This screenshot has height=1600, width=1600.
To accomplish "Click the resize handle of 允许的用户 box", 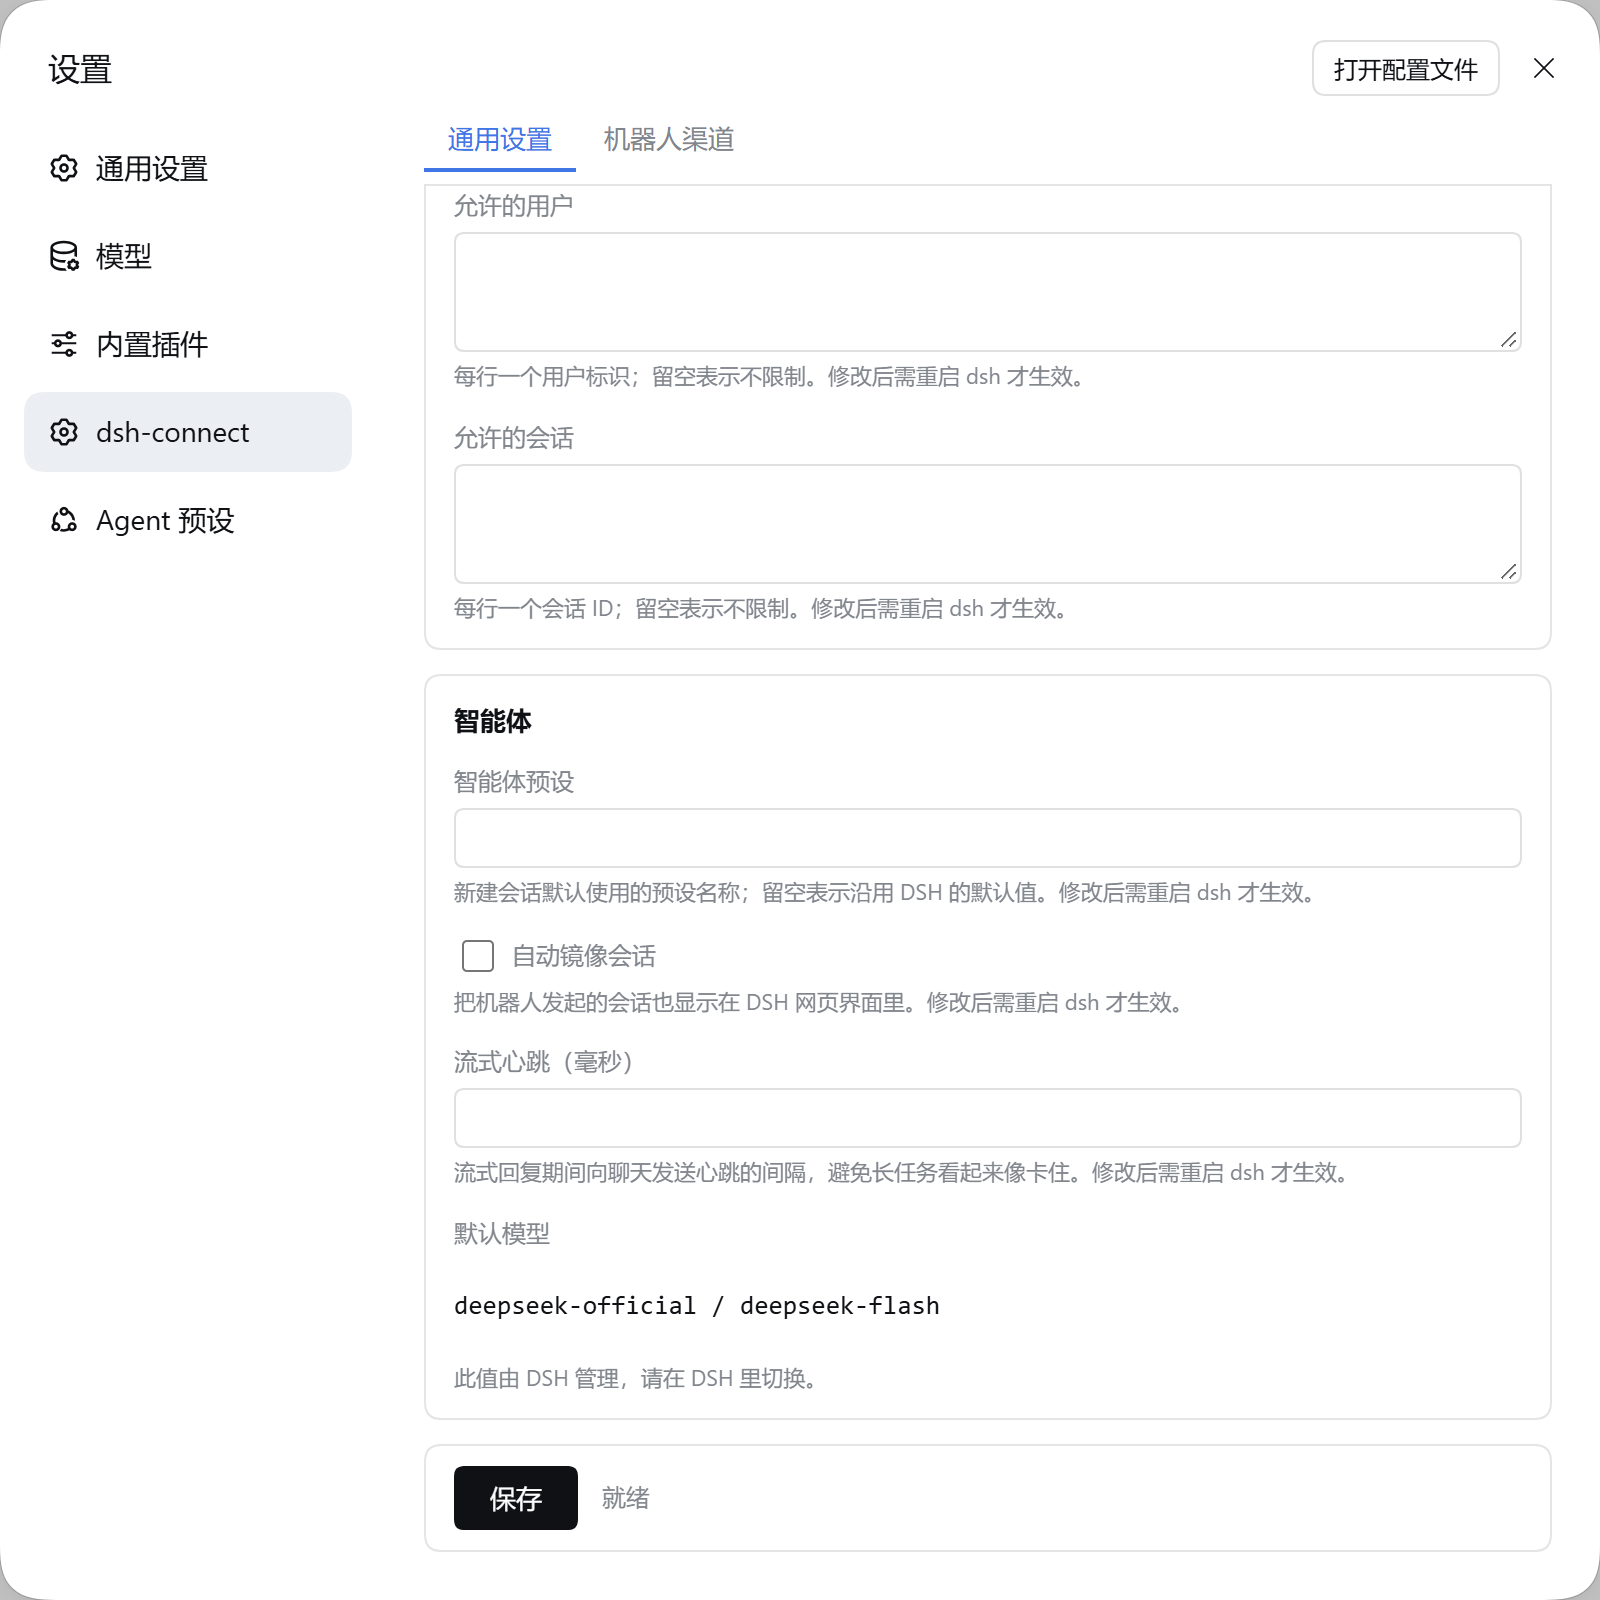I will (x=1509, y=340).
